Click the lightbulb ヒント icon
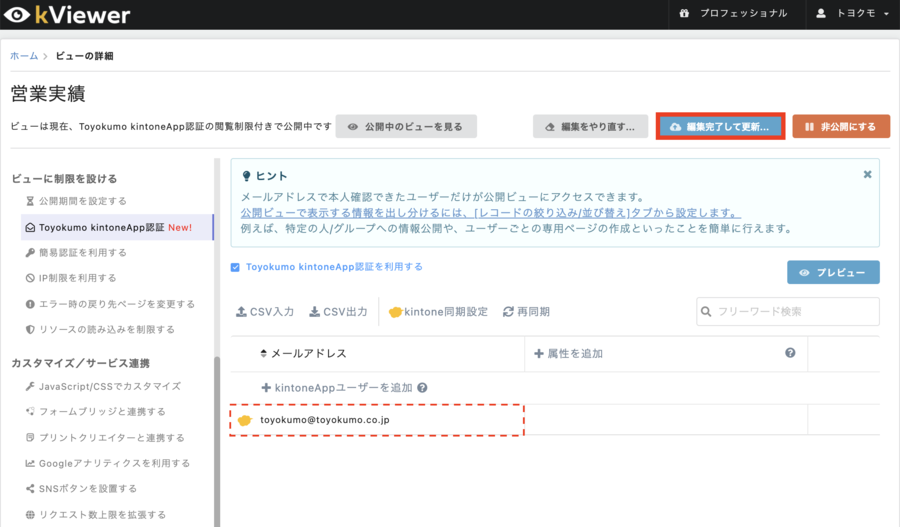900x527 pixels. (x=246, y=176)
